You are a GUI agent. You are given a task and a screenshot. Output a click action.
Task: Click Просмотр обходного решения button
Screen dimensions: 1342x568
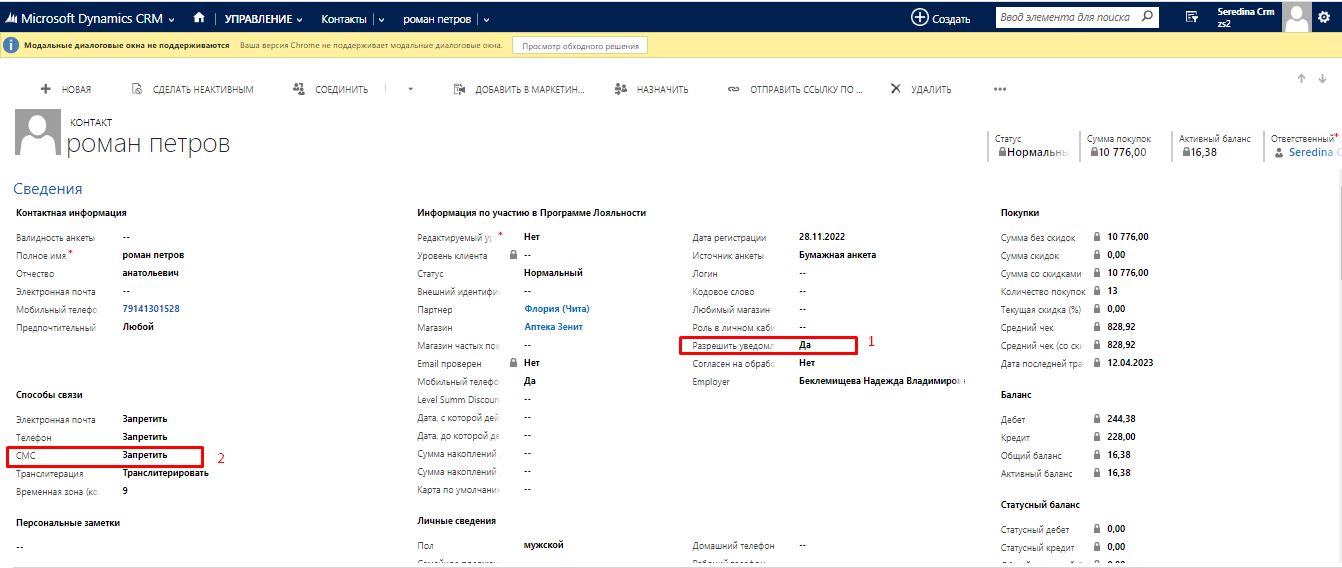(580, 45)
